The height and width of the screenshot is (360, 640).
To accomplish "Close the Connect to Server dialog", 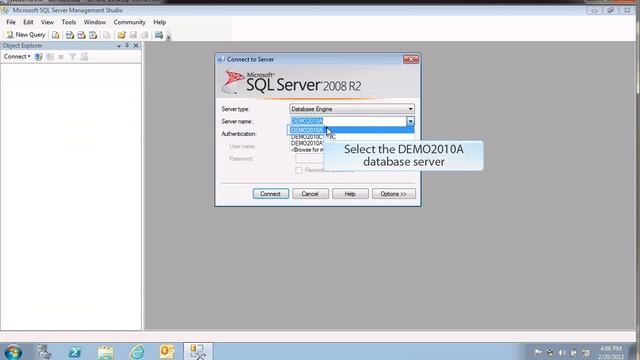I will click(411, 60).
